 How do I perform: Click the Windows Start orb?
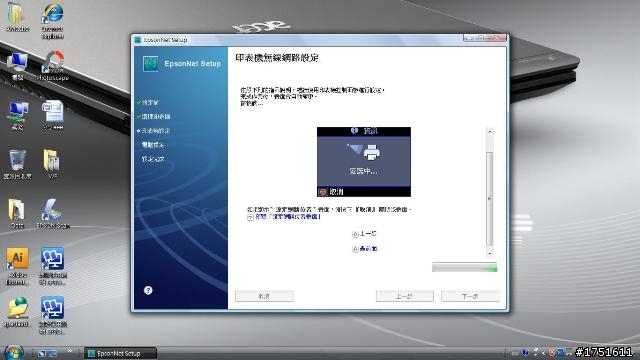point(13,353)
